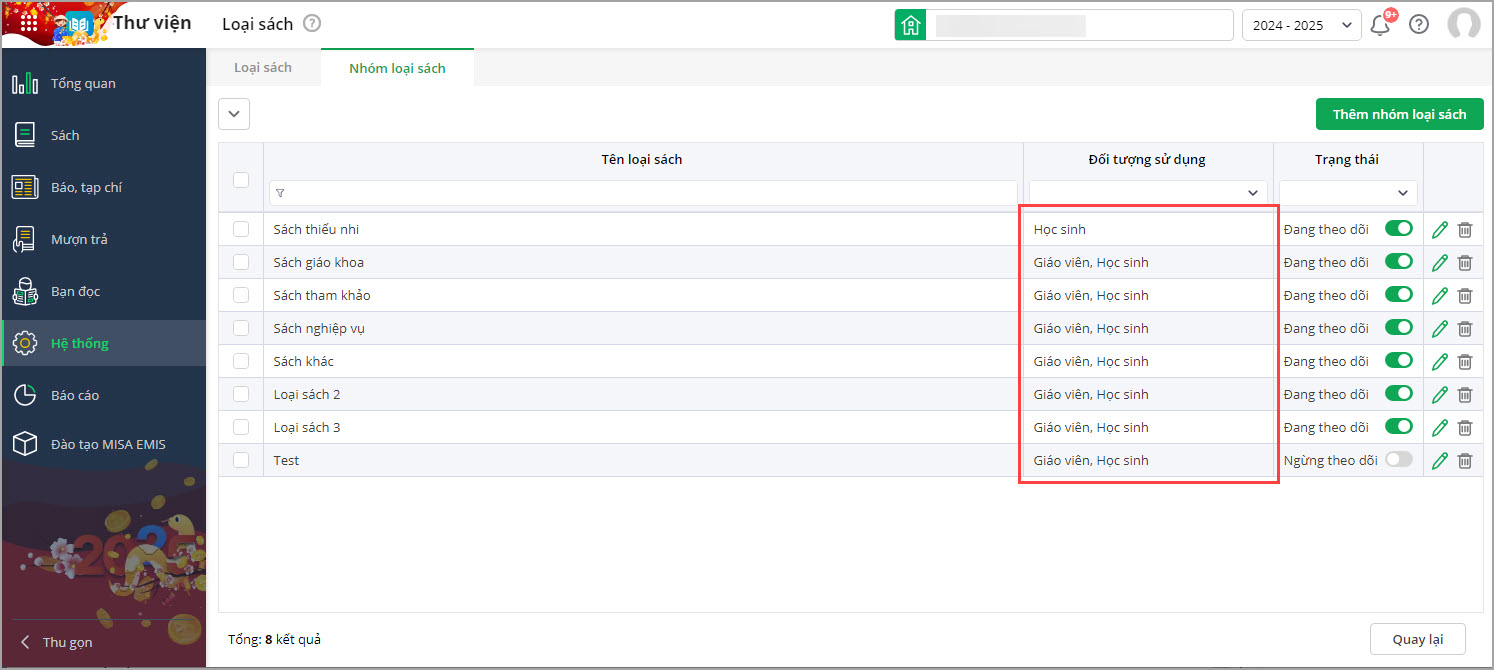
Task: Check the Sách tham khảo row checkbox
Action: [241, 295]
